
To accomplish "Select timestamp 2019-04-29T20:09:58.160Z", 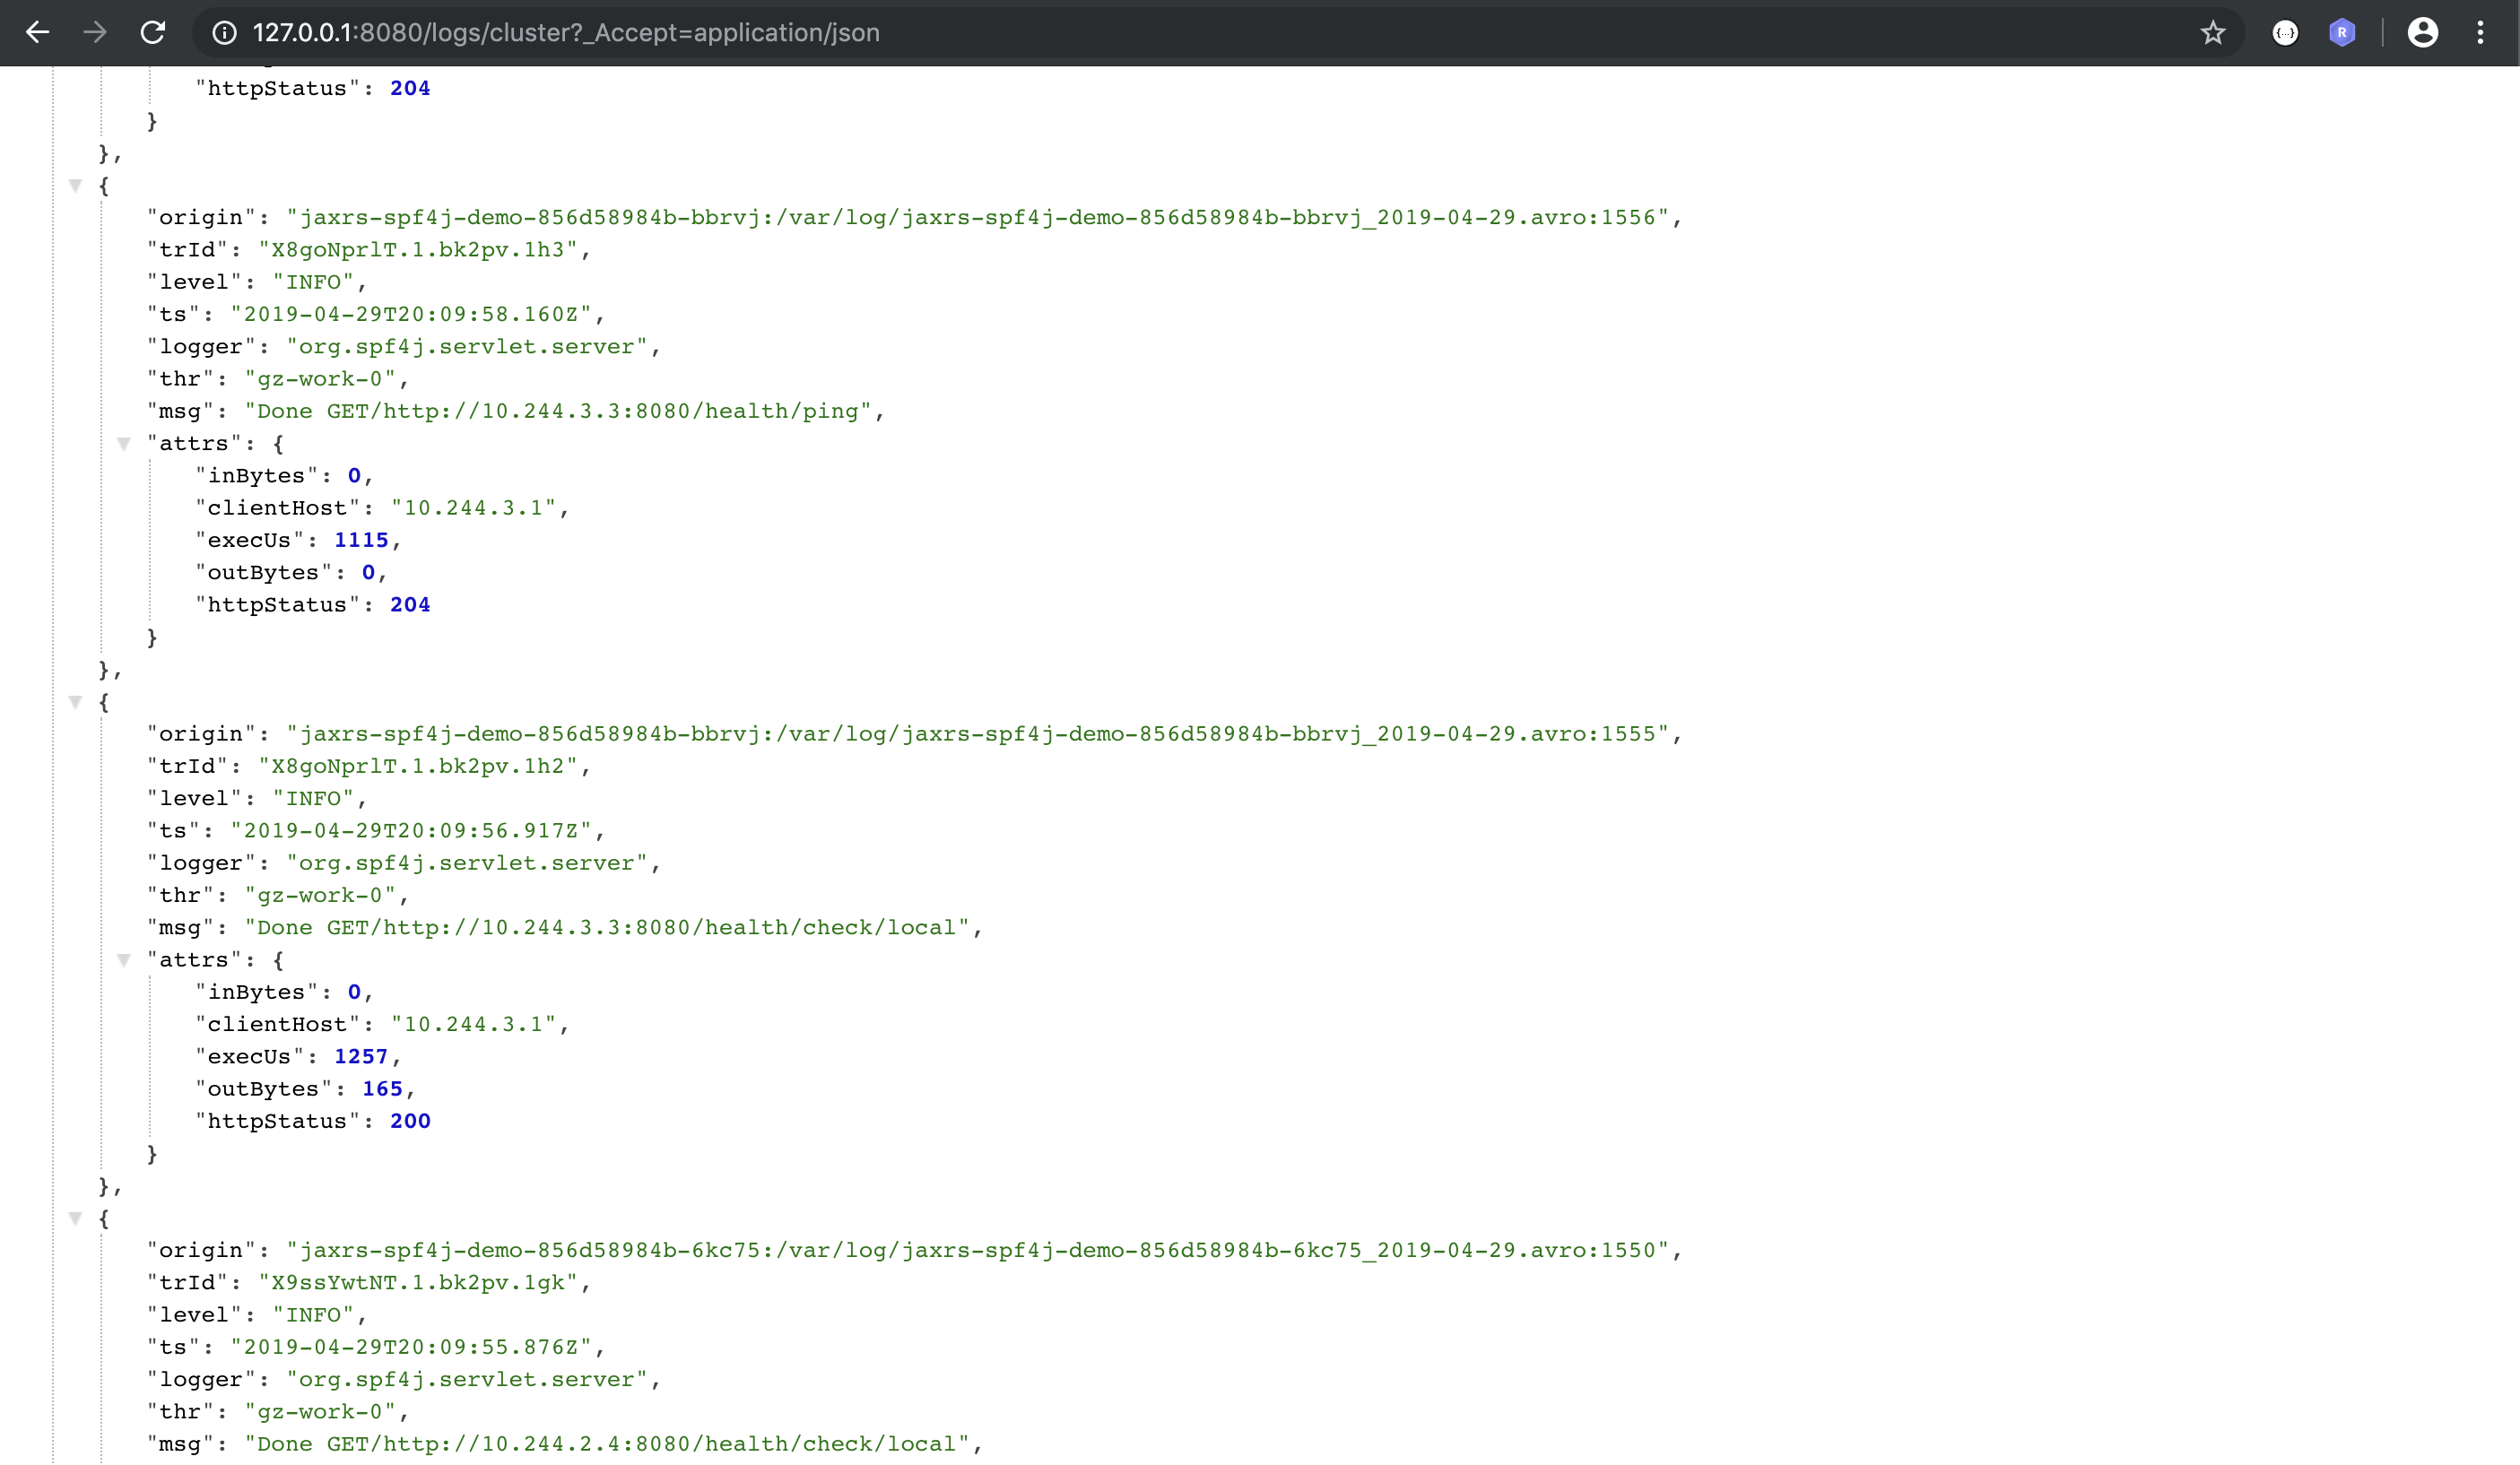I will pos(411,314).
